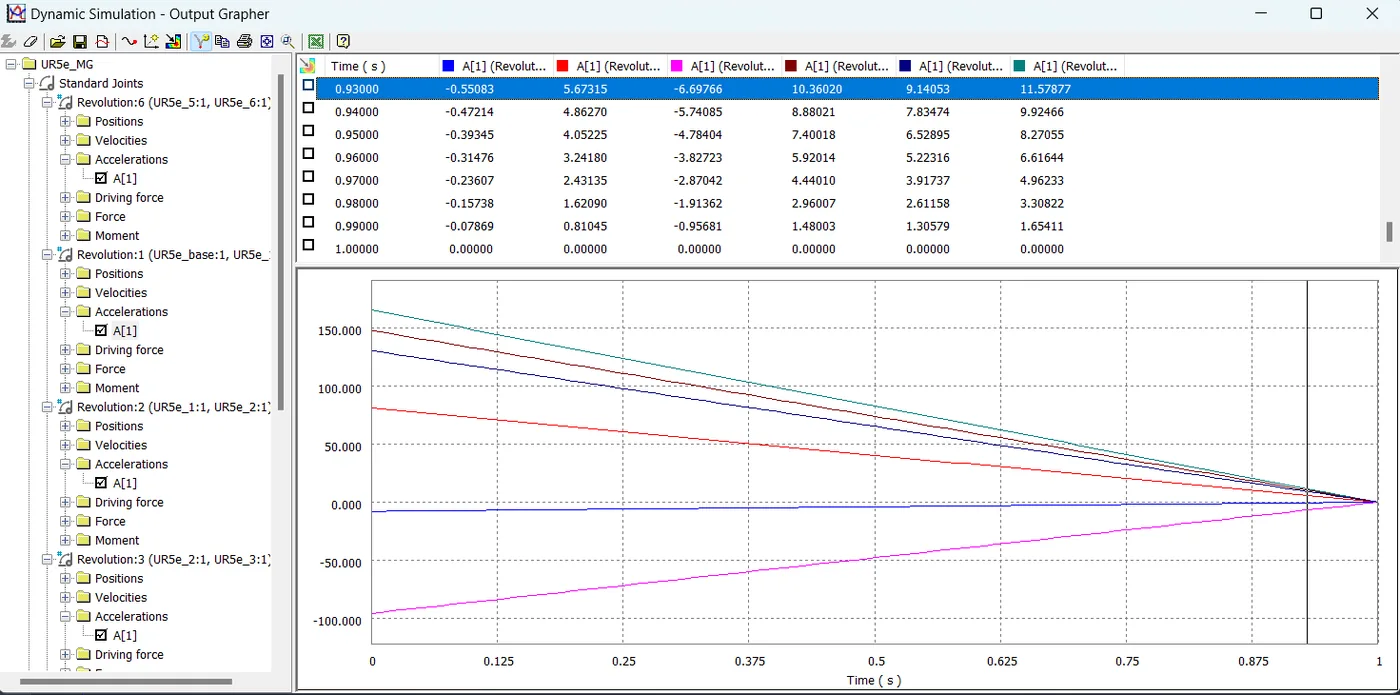Image resolution: width=1400 pixels, height=695 pixels.
Task: Tick the checkbox for the 0.98000 row
Action: [308, 199]
